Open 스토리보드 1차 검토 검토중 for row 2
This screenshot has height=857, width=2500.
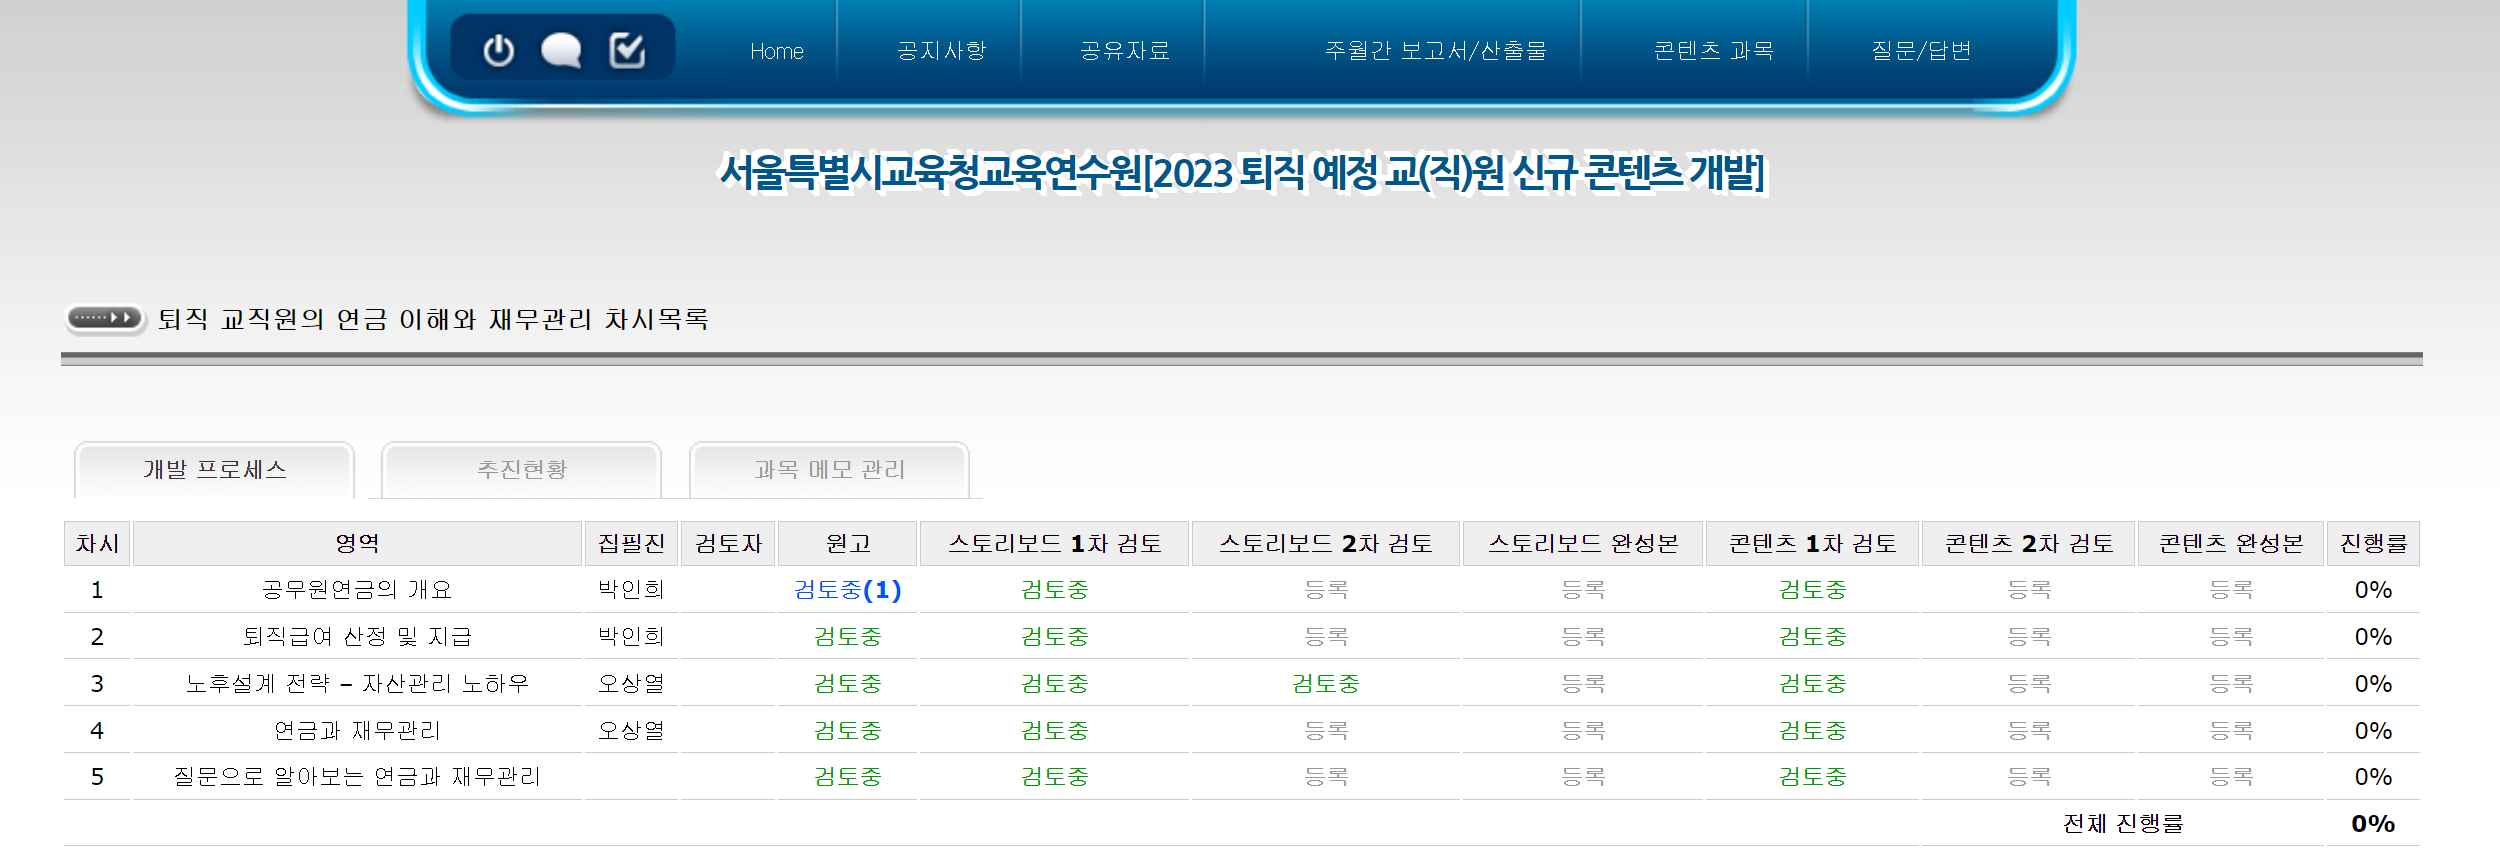[x=1055, y=637]
